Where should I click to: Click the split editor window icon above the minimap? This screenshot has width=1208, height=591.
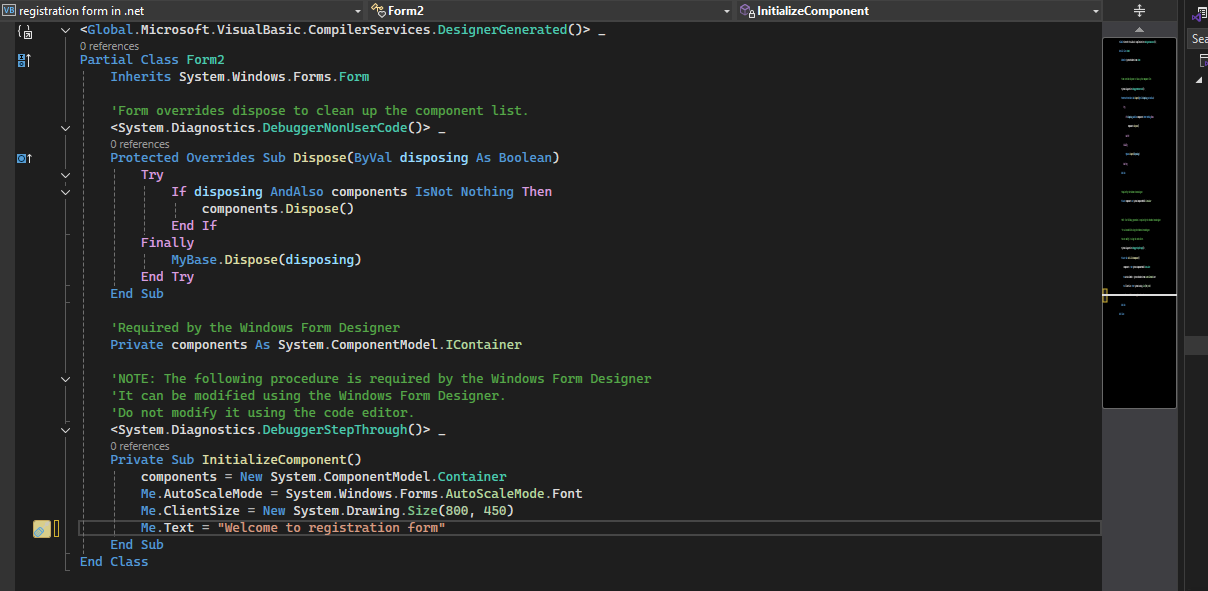(1139, 11)
